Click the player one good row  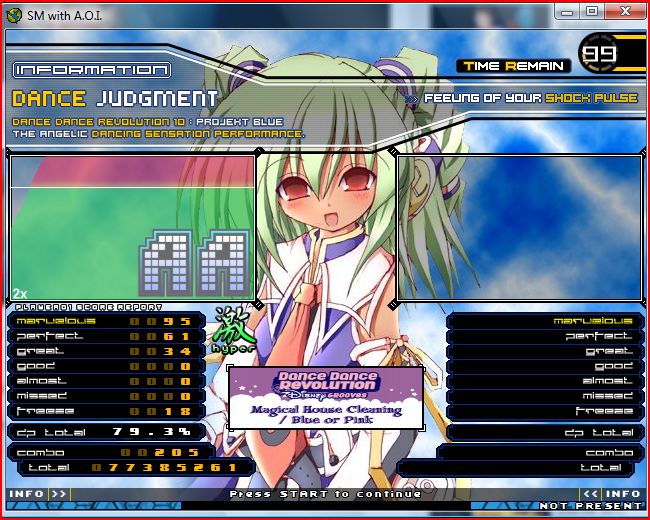(106, 367)
